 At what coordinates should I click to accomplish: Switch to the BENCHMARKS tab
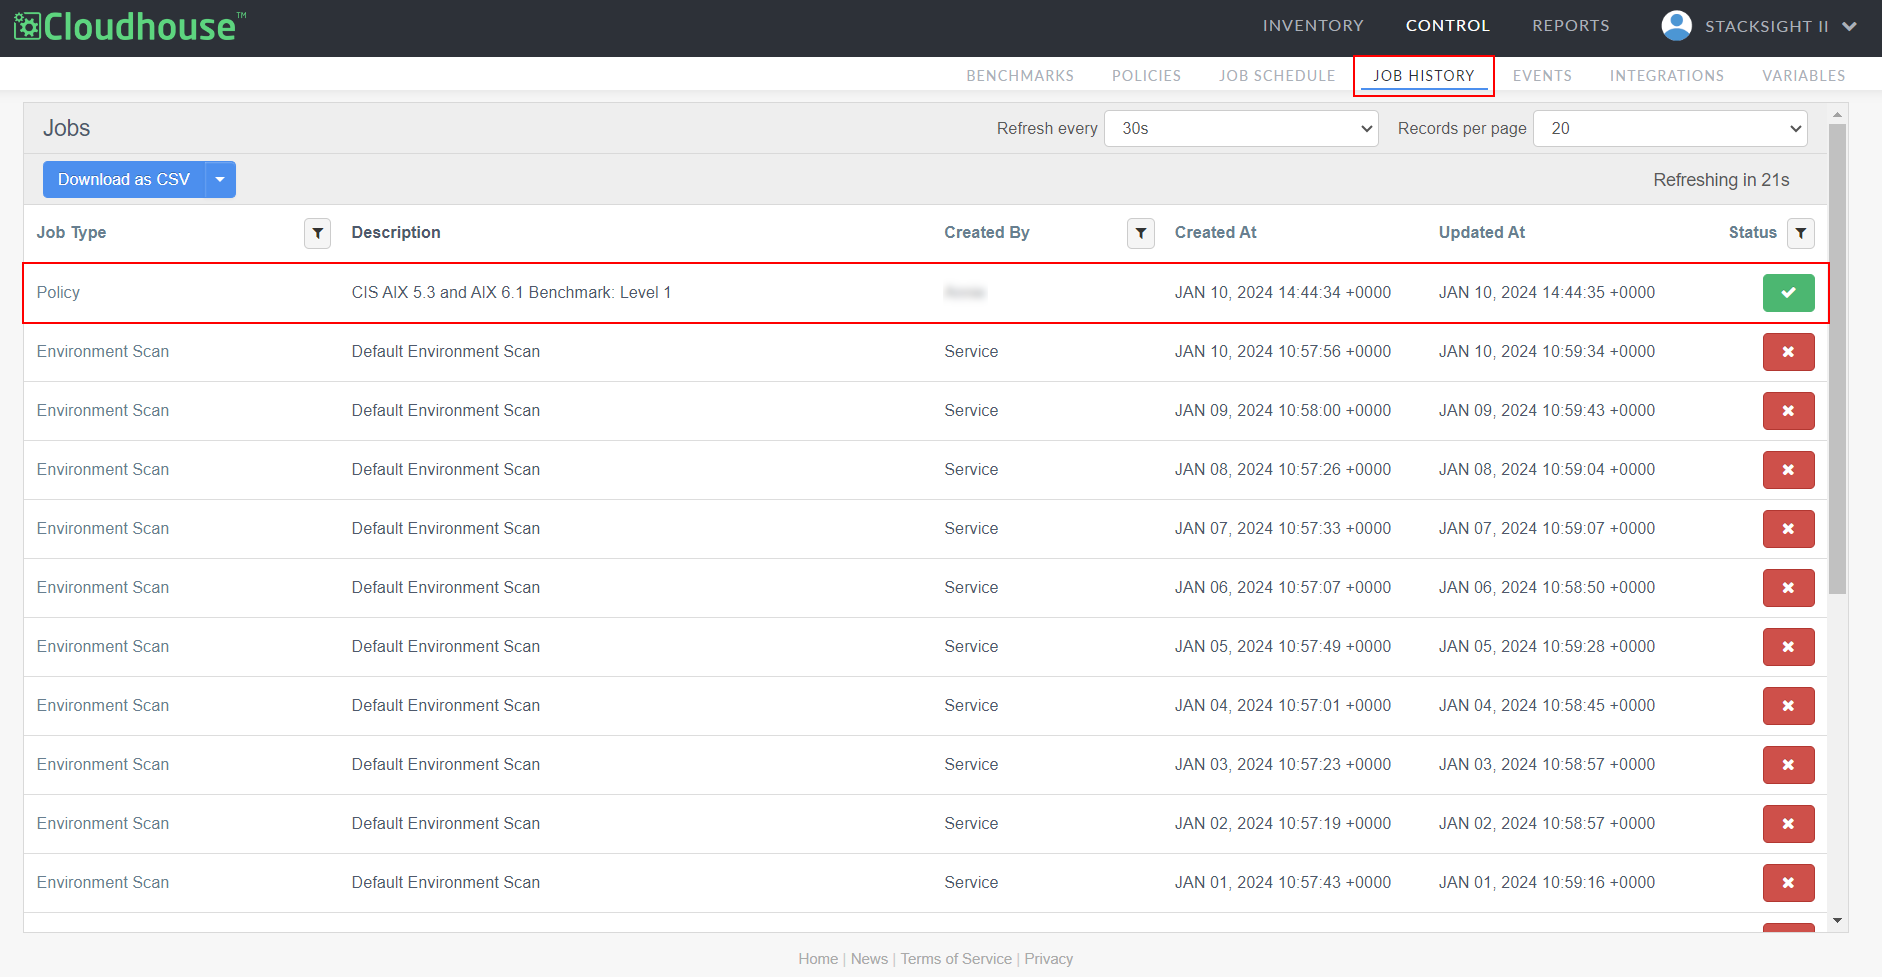(x=1020, y=76)
